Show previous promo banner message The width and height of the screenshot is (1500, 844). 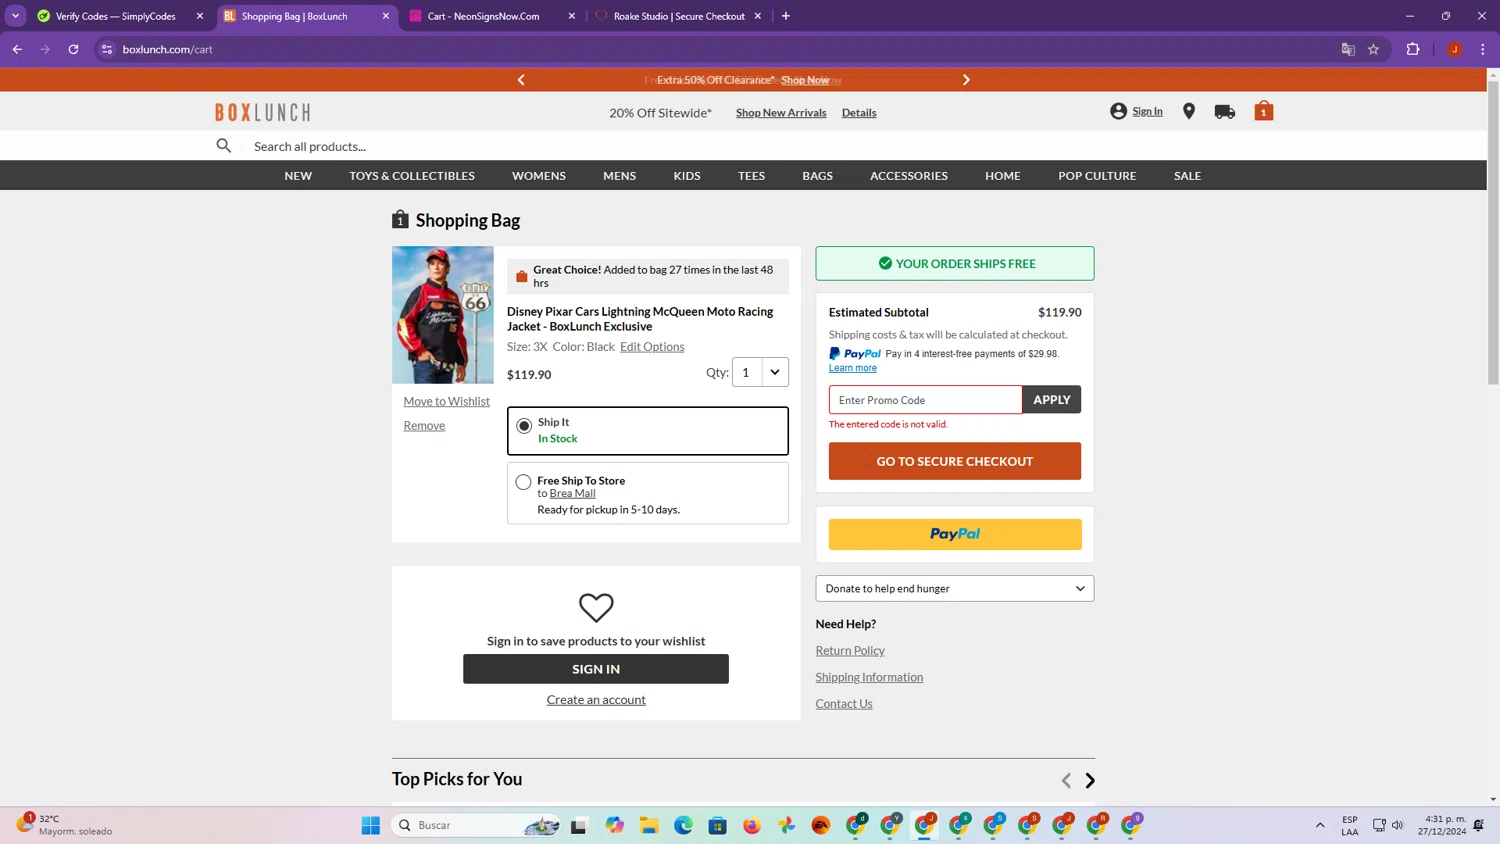(x=521, y=80)
